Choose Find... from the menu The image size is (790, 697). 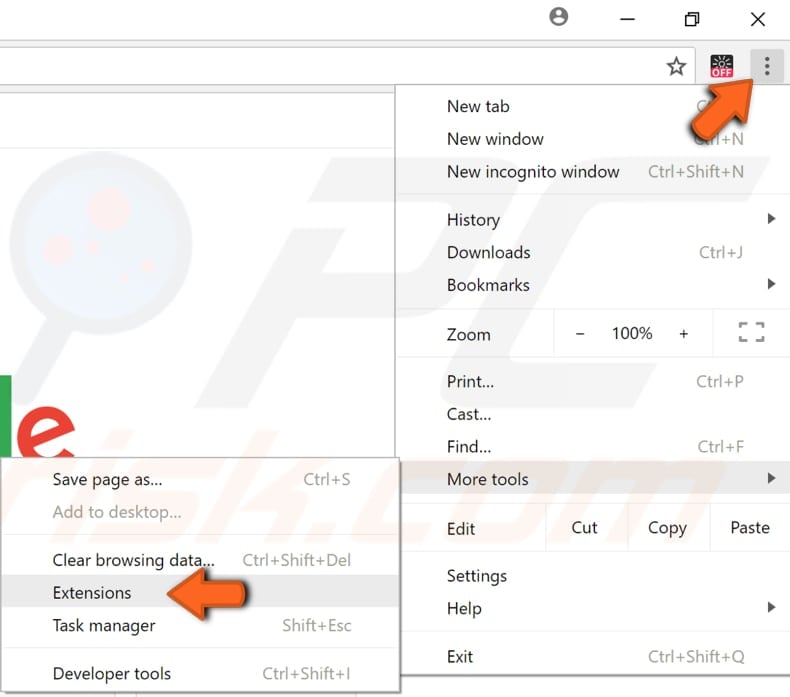(x=592, y=447)
